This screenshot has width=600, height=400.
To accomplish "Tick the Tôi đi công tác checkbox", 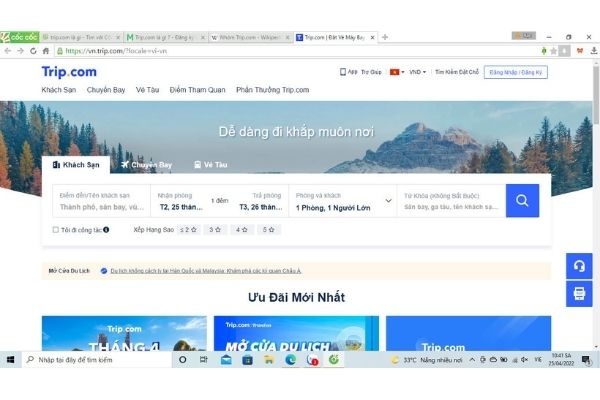I will pyautogui.click(x=55, y=230).
